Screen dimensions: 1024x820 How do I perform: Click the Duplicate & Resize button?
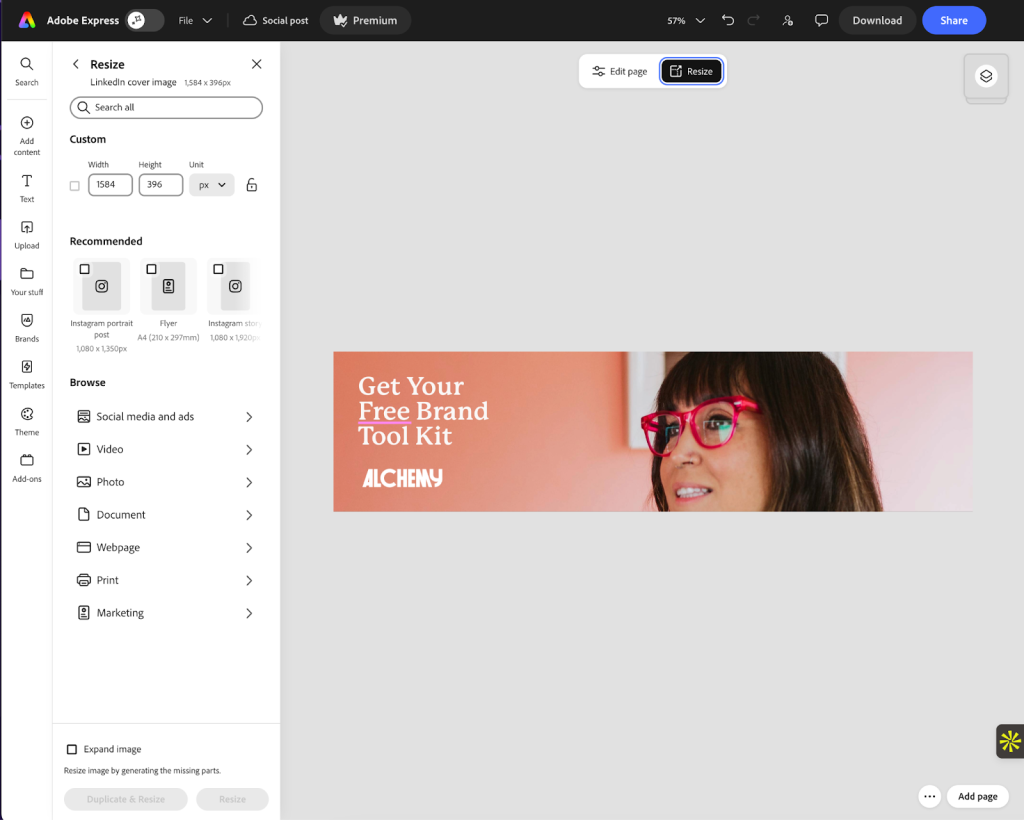click(x=125, y=799)
